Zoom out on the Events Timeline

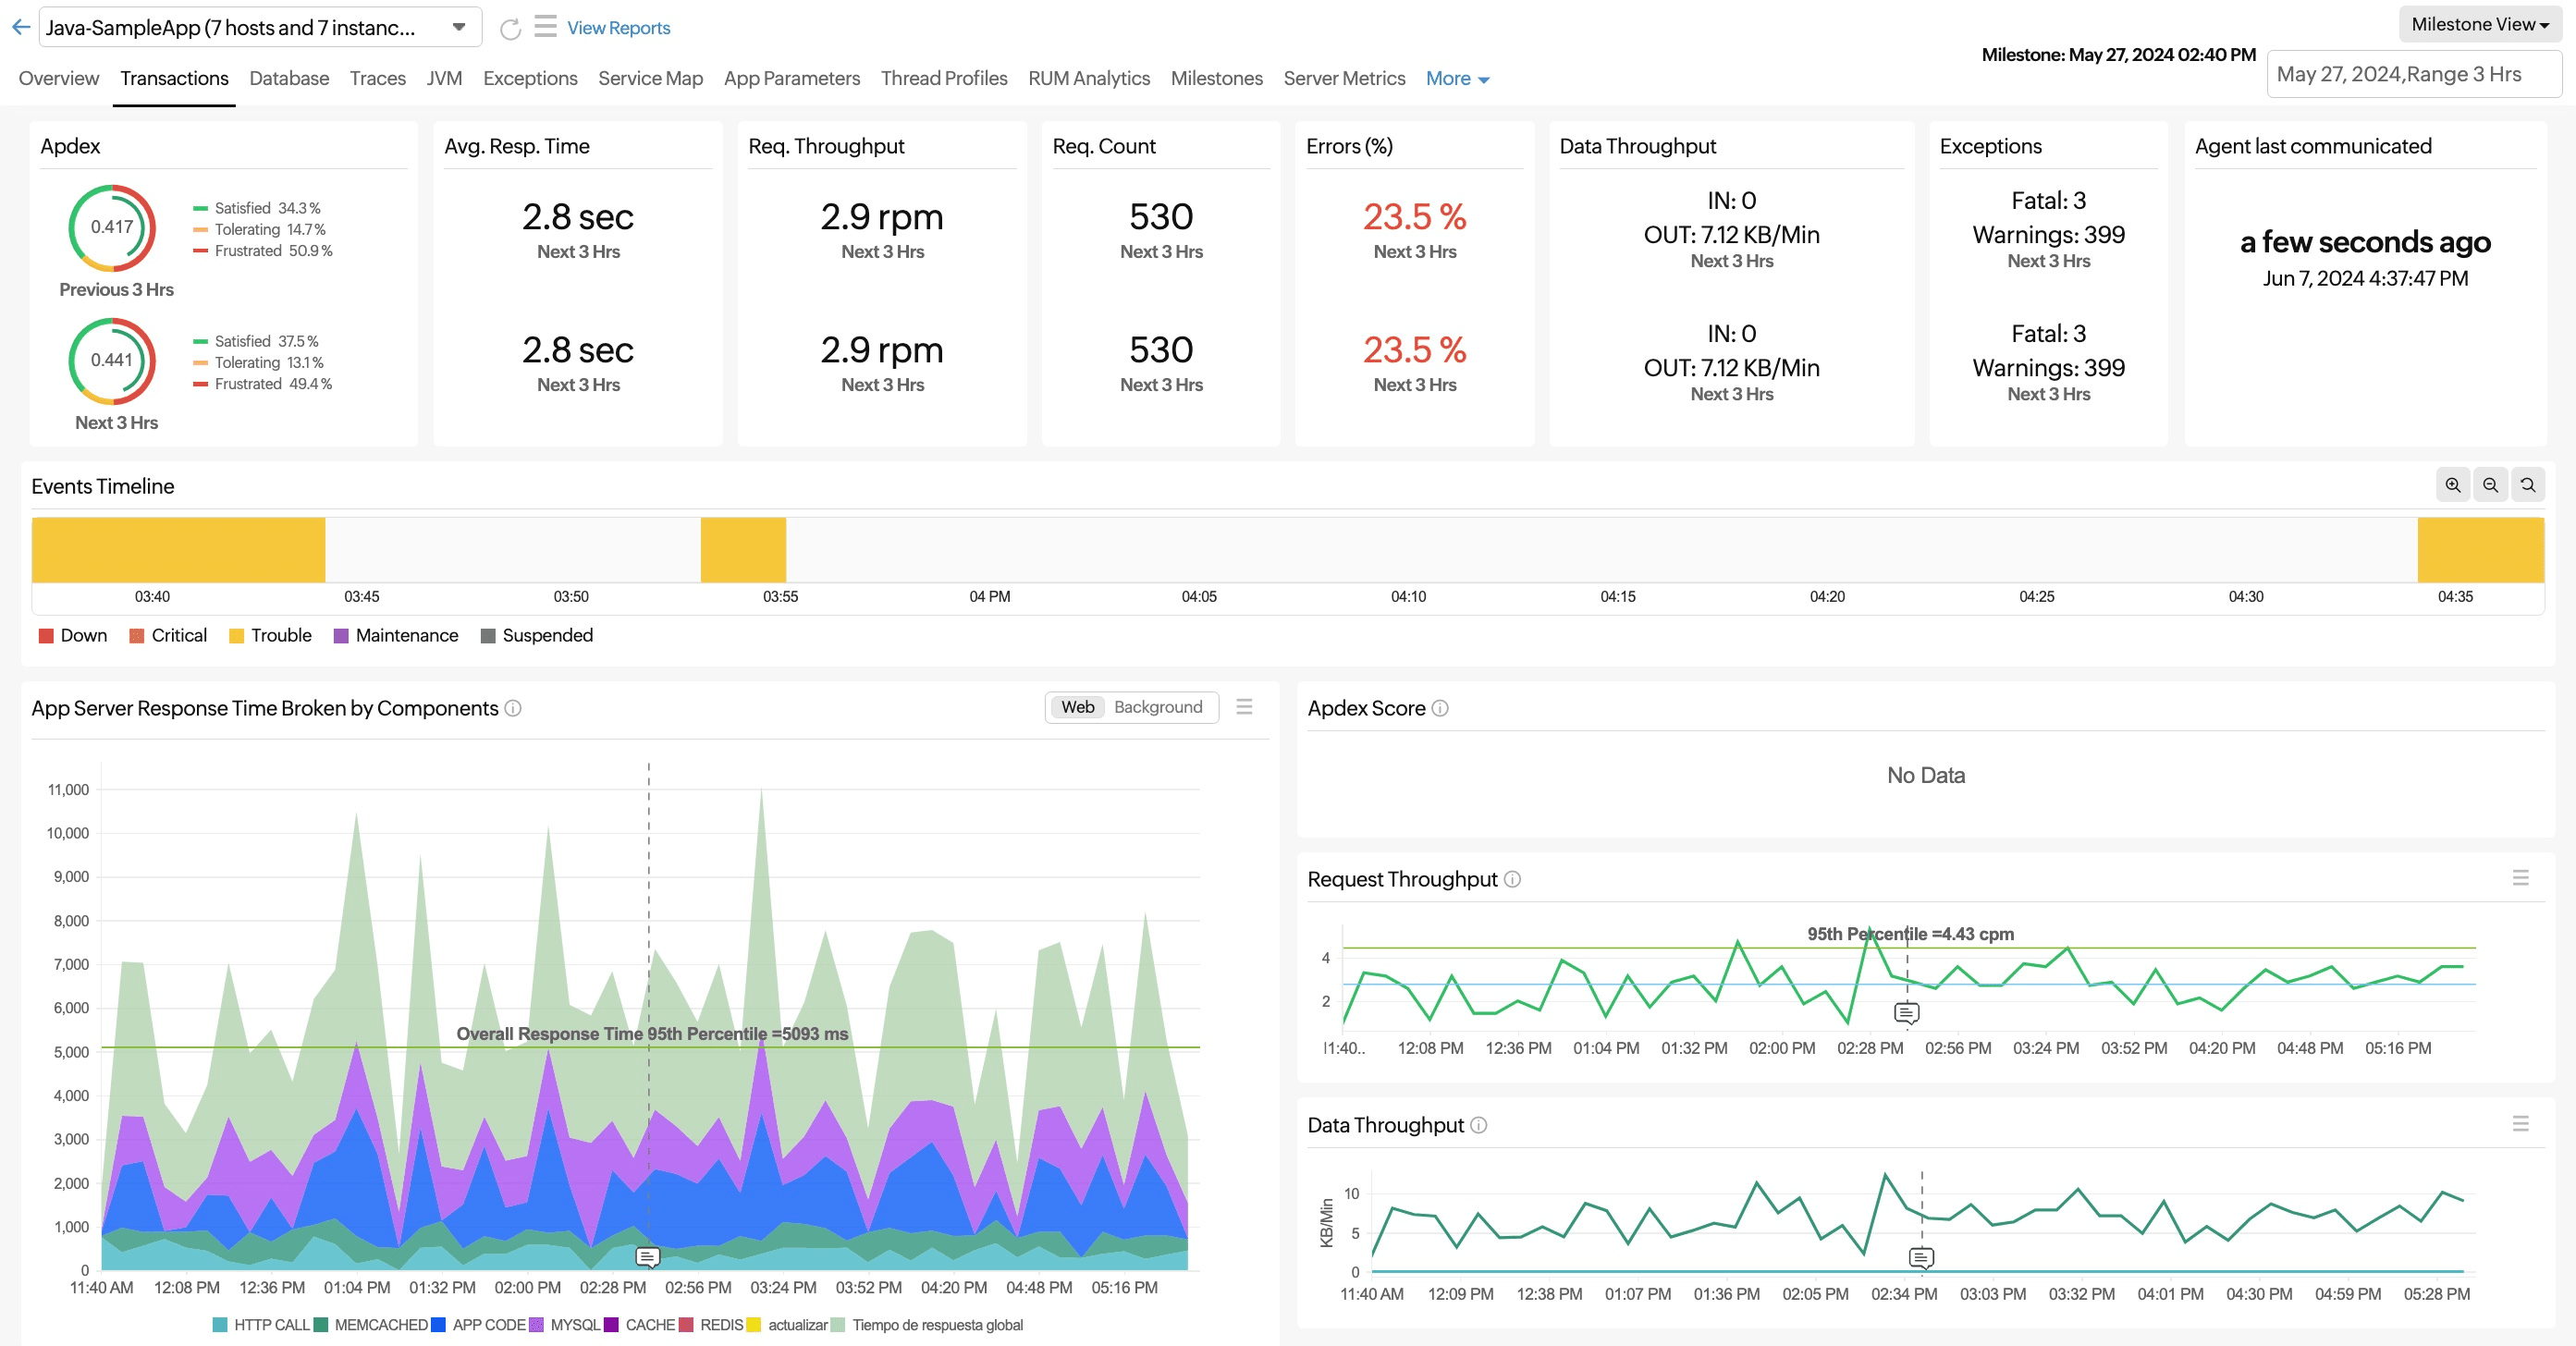2490,485
